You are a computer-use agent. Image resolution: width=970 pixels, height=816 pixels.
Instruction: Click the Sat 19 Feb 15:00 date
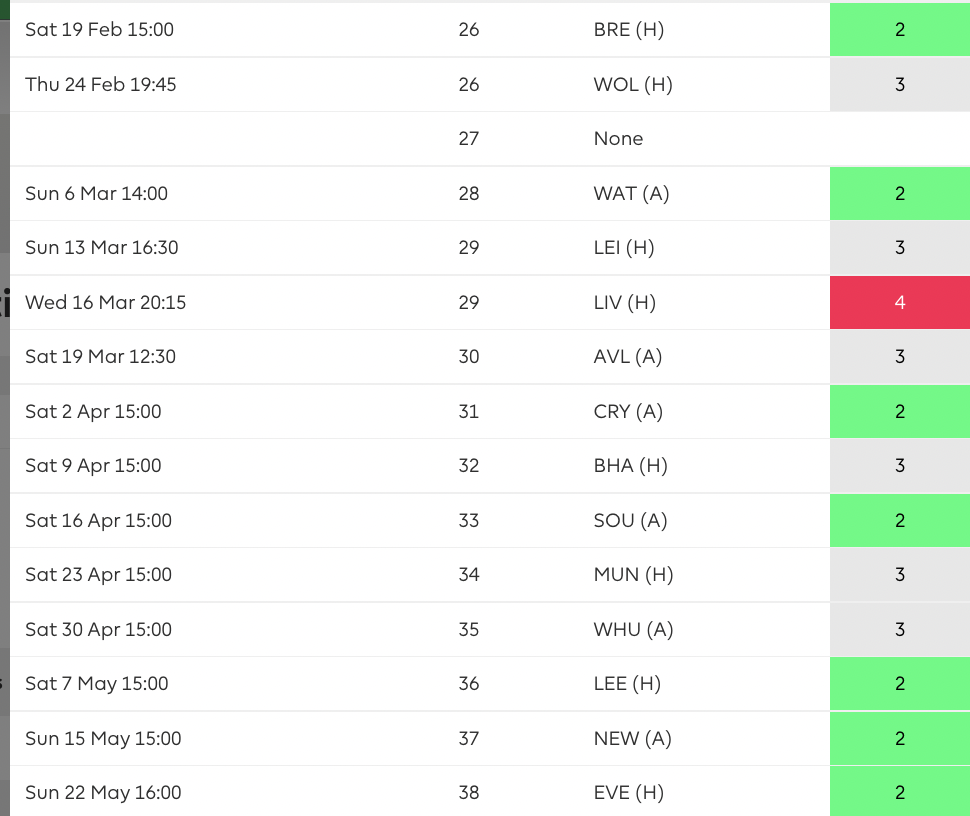click(99, 30)
